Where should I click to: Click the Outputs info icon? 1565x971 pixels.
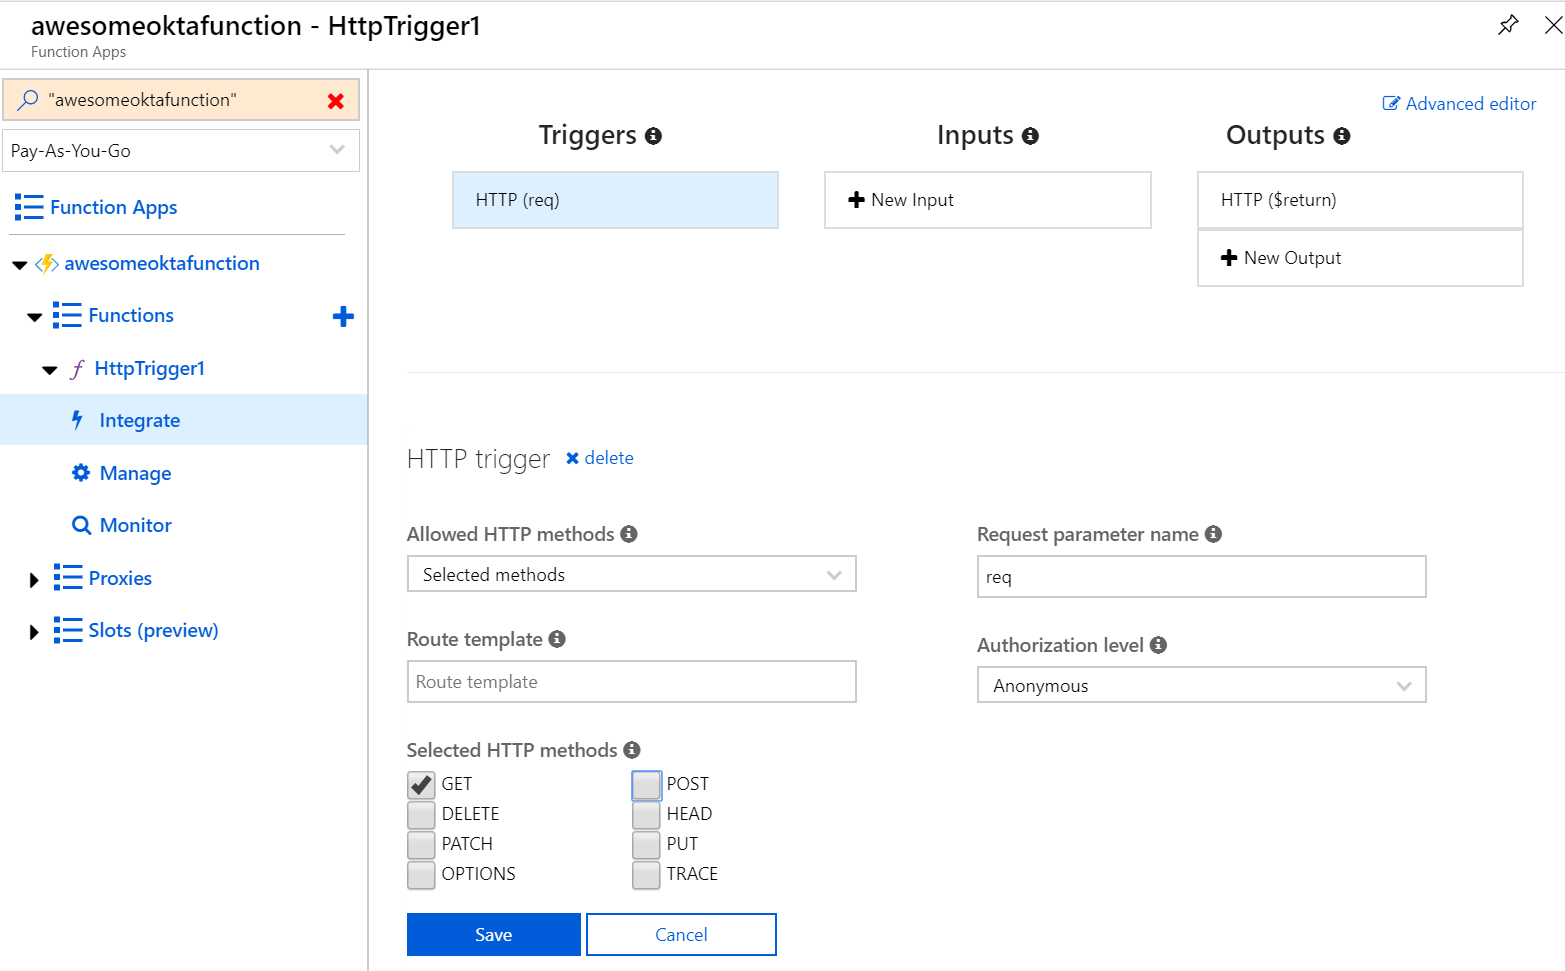click(x=1342, y=136)
